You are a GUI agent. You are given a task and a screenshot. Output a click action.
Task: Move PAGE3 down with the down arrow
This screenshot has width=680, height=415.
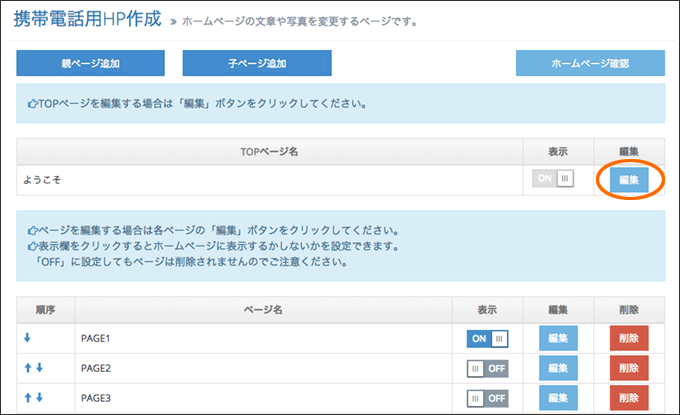coord(39,397)
